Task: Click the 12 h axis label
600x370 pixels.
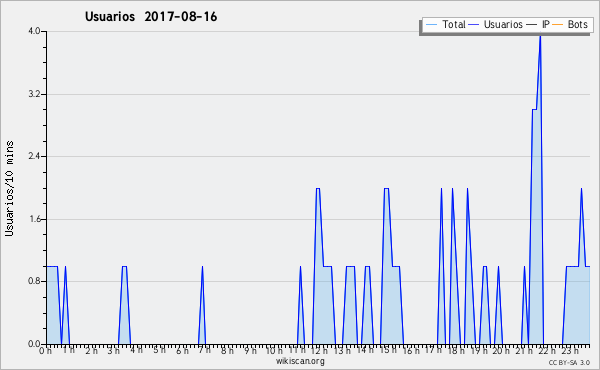Action: (319, 350)
